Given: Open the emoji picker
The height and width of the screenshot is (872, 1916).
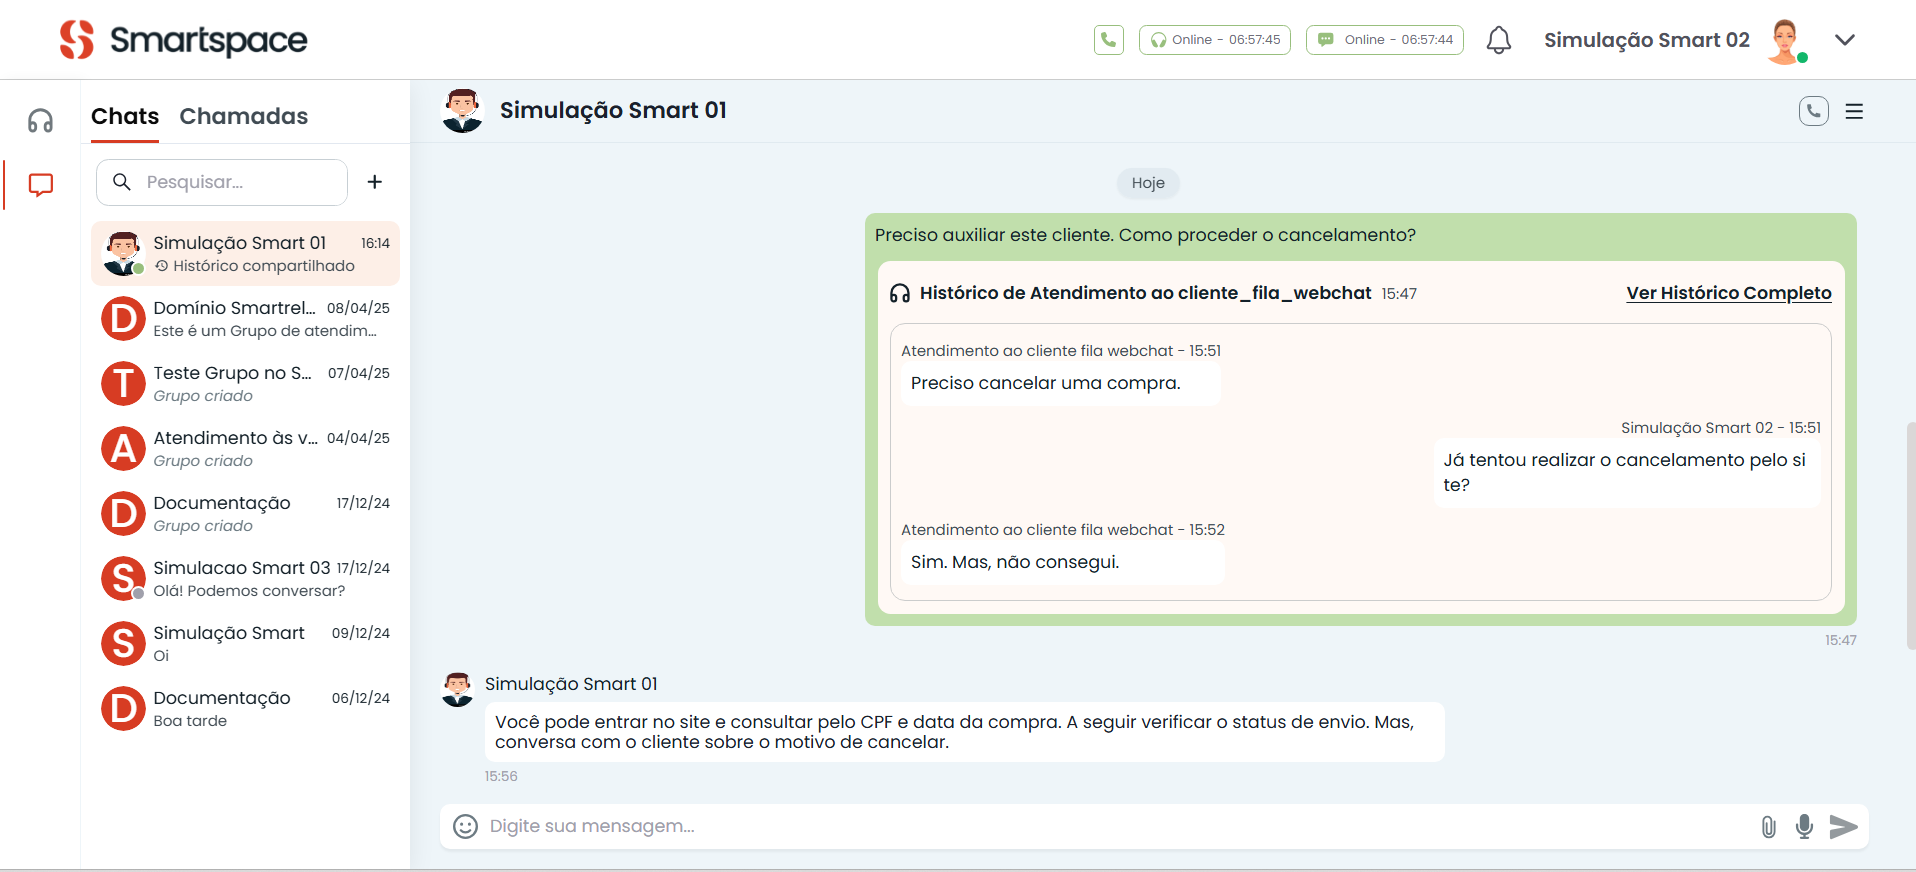Looking at the screenshot, I should pos(465,826).
